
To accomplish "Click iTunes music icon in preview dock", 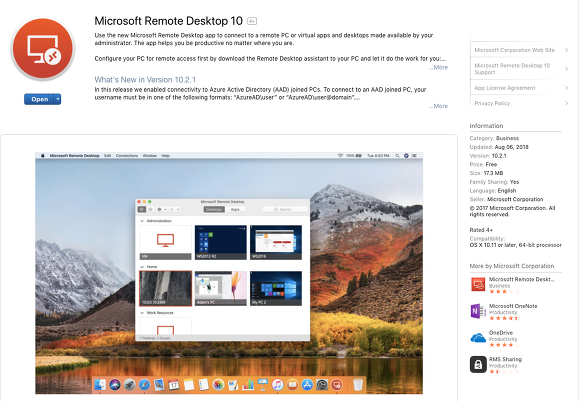I will click(277, 385).
